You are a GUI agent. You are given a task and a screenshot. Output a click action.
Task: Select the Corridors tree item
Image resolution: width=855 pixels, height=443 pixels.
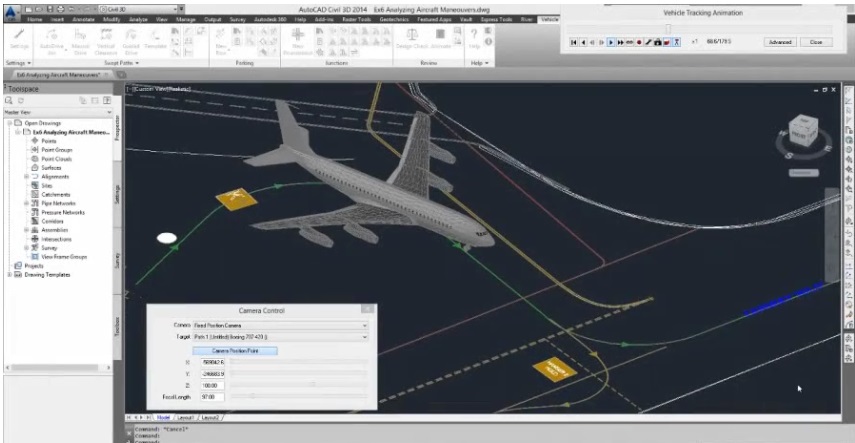[x=52, y=221]
